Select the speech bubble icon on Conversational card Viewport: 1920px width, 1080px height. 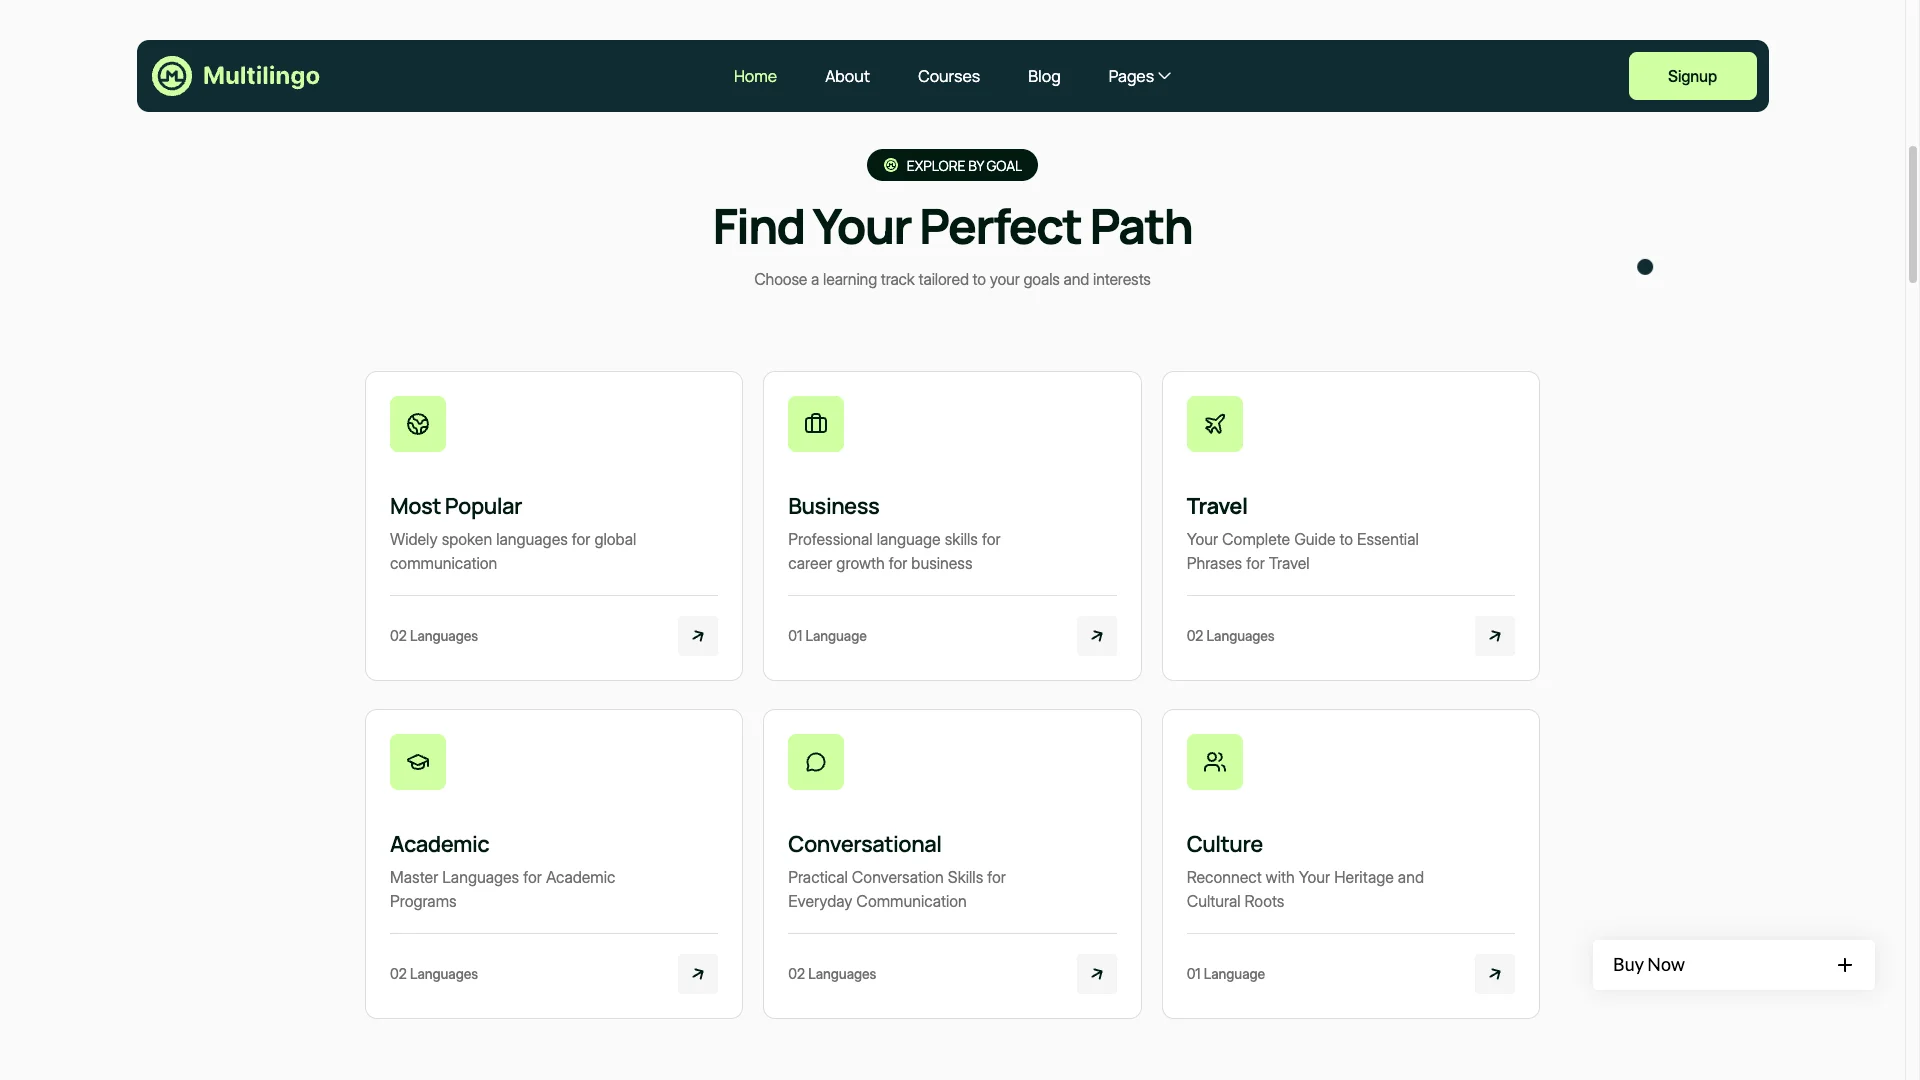click(x=815, y=761)
